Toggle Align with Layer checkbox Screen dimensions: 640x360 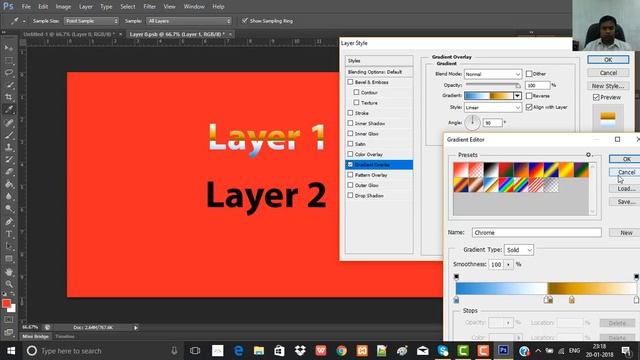[x=529, y=107]
